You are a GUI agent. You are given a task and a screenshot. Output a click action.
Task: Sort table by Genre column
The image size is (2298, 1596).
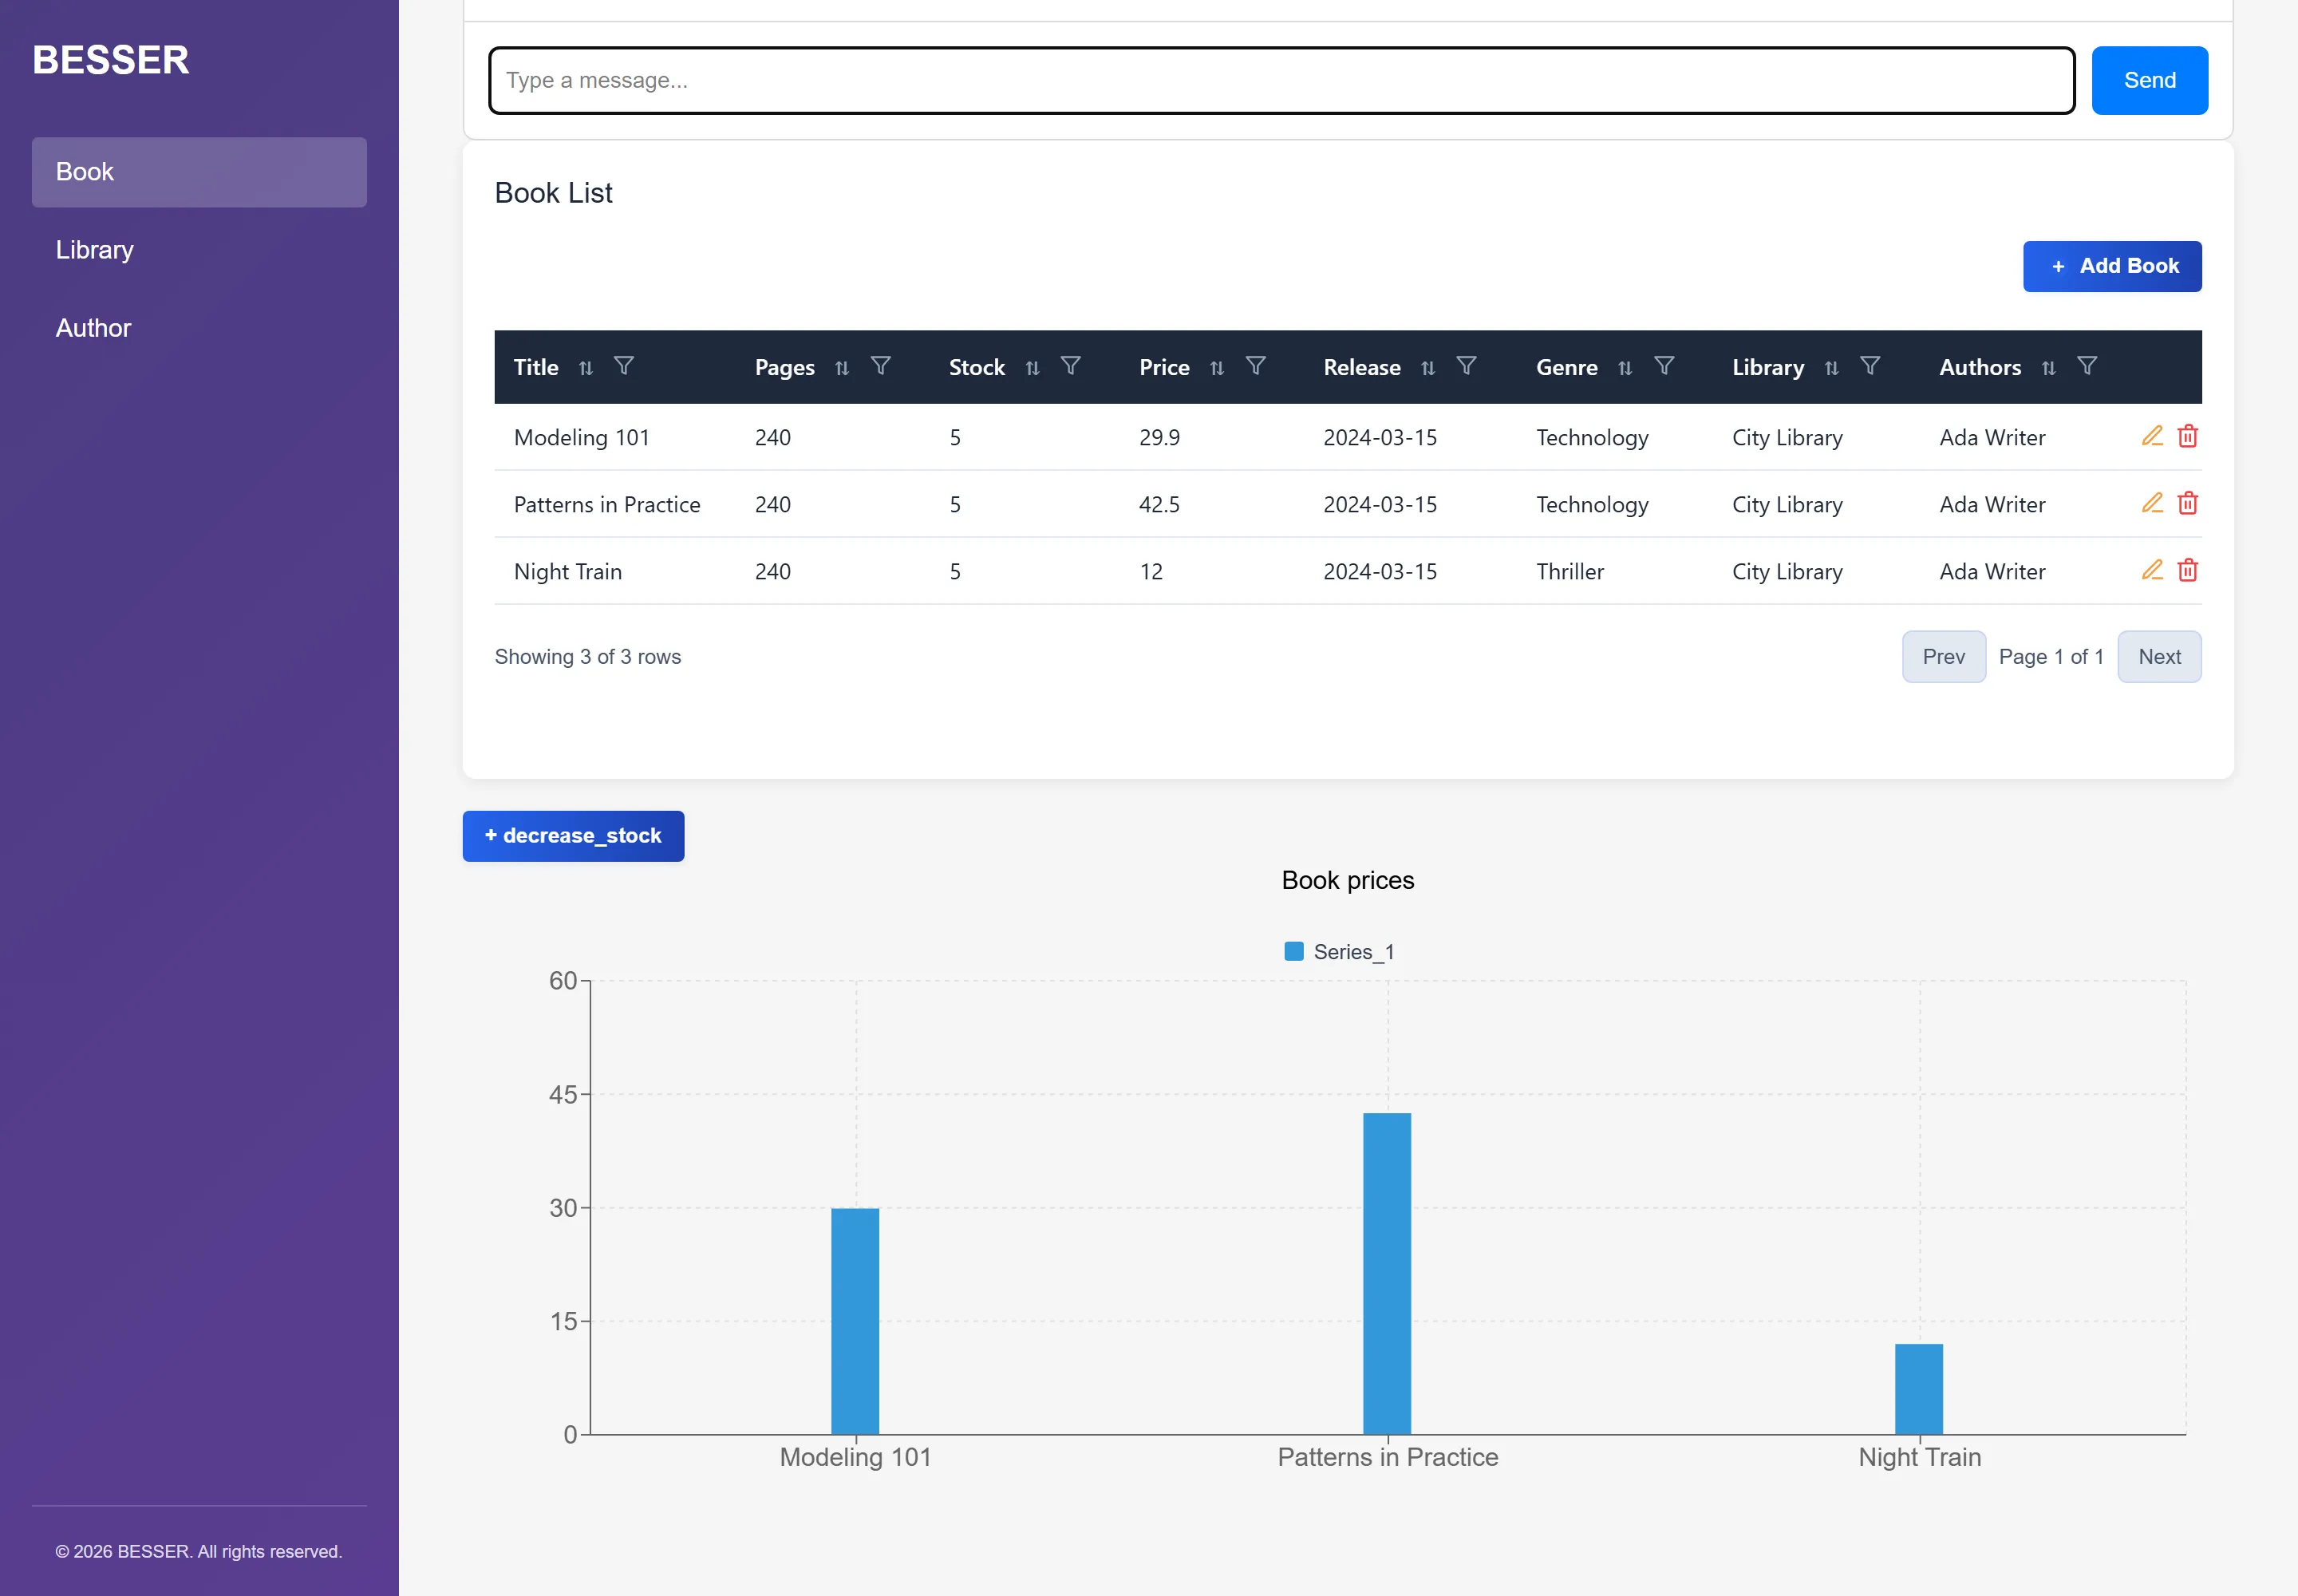coord(1625,368)
